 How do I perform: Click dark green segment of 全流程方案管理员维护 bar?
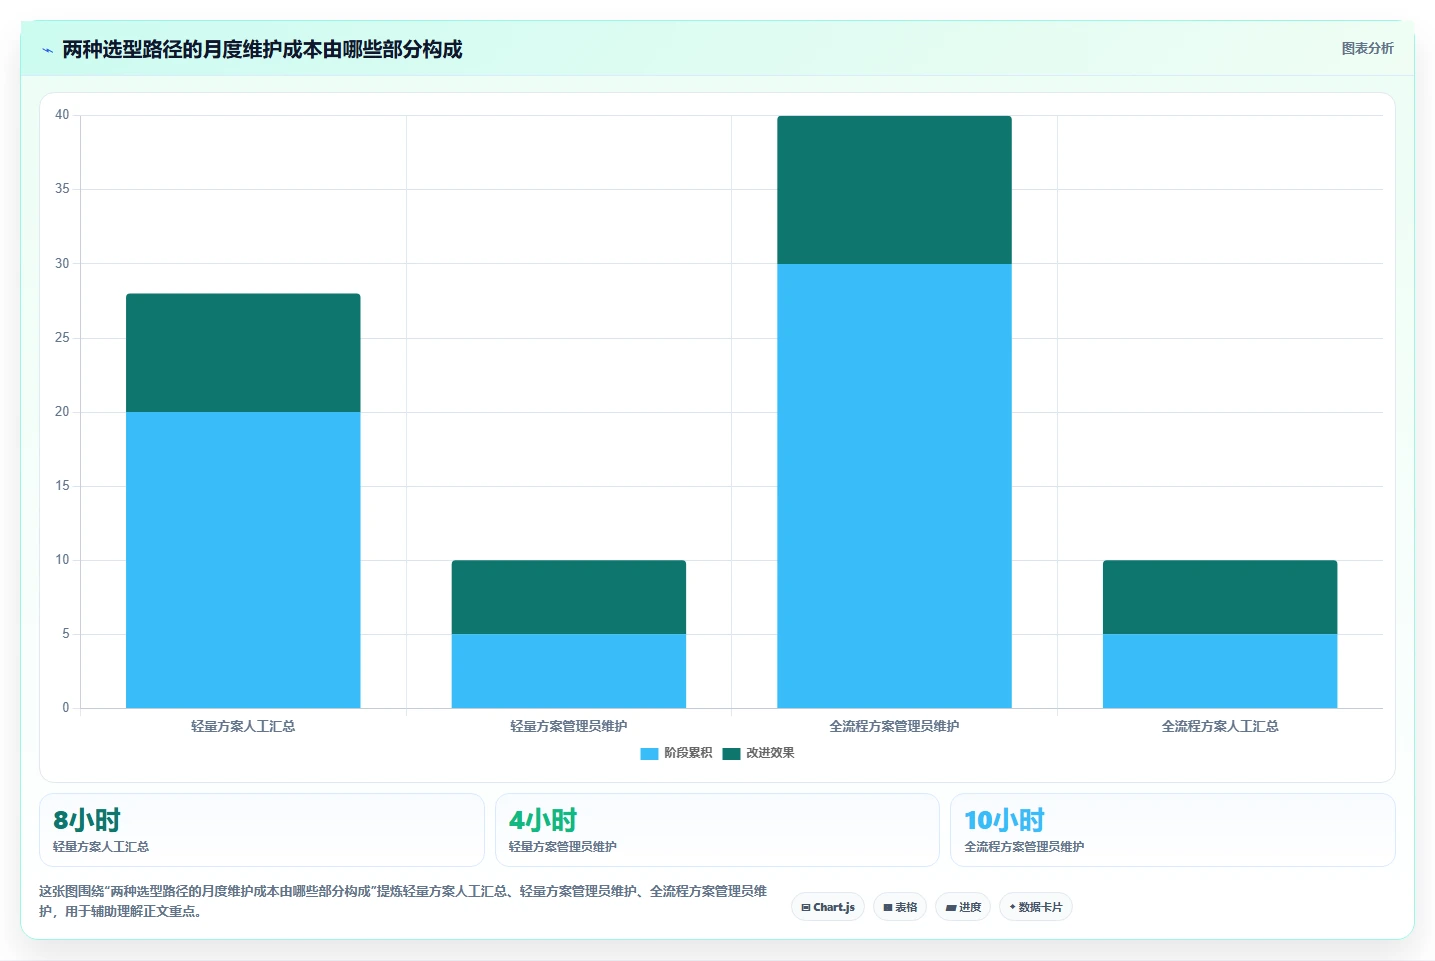coord(894,190)
